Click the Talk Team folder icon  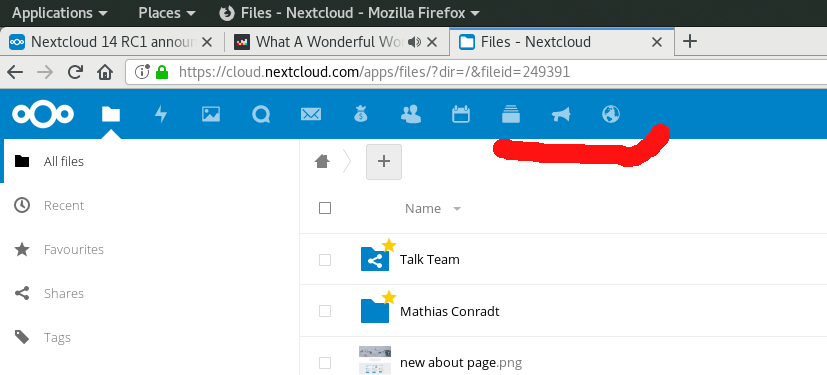click(x=374, y=259)
